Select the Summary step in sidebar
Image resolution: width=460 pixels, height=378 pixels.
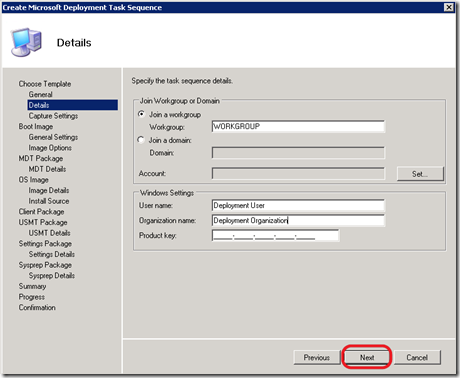coord(32,286)
